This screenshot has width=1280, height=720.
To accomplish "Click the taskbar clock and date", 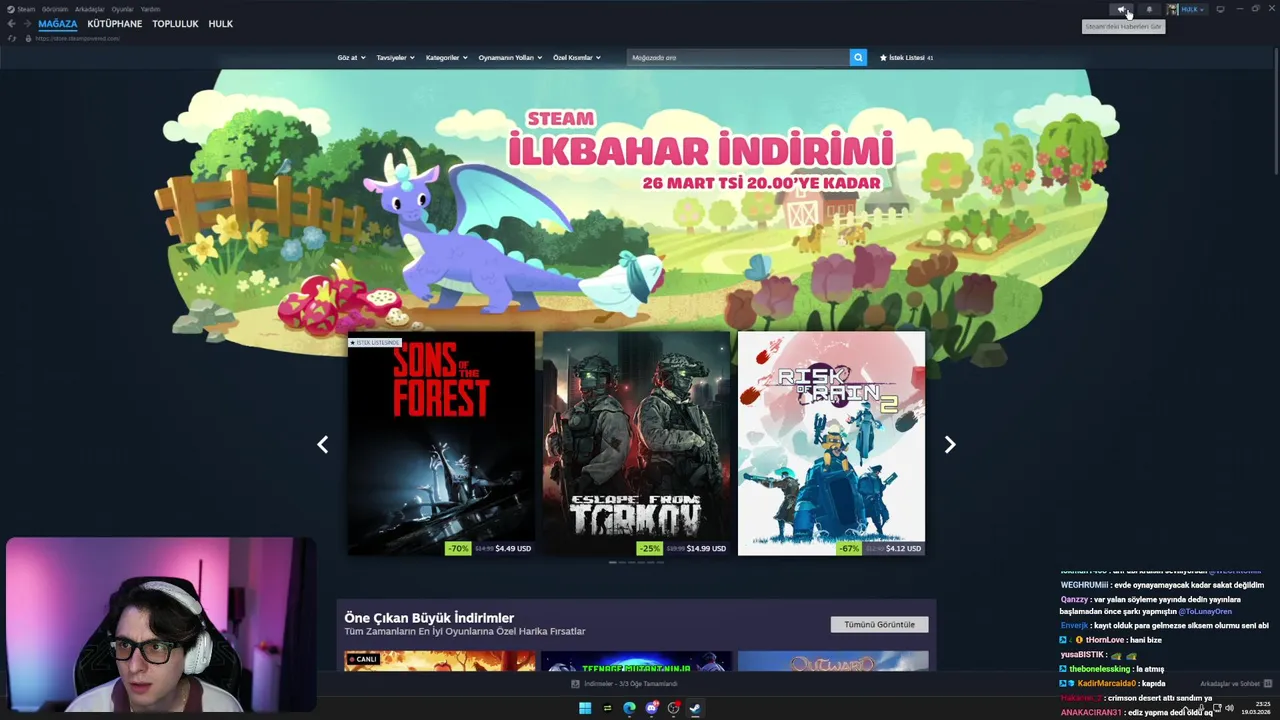I will coord(1256,708).
